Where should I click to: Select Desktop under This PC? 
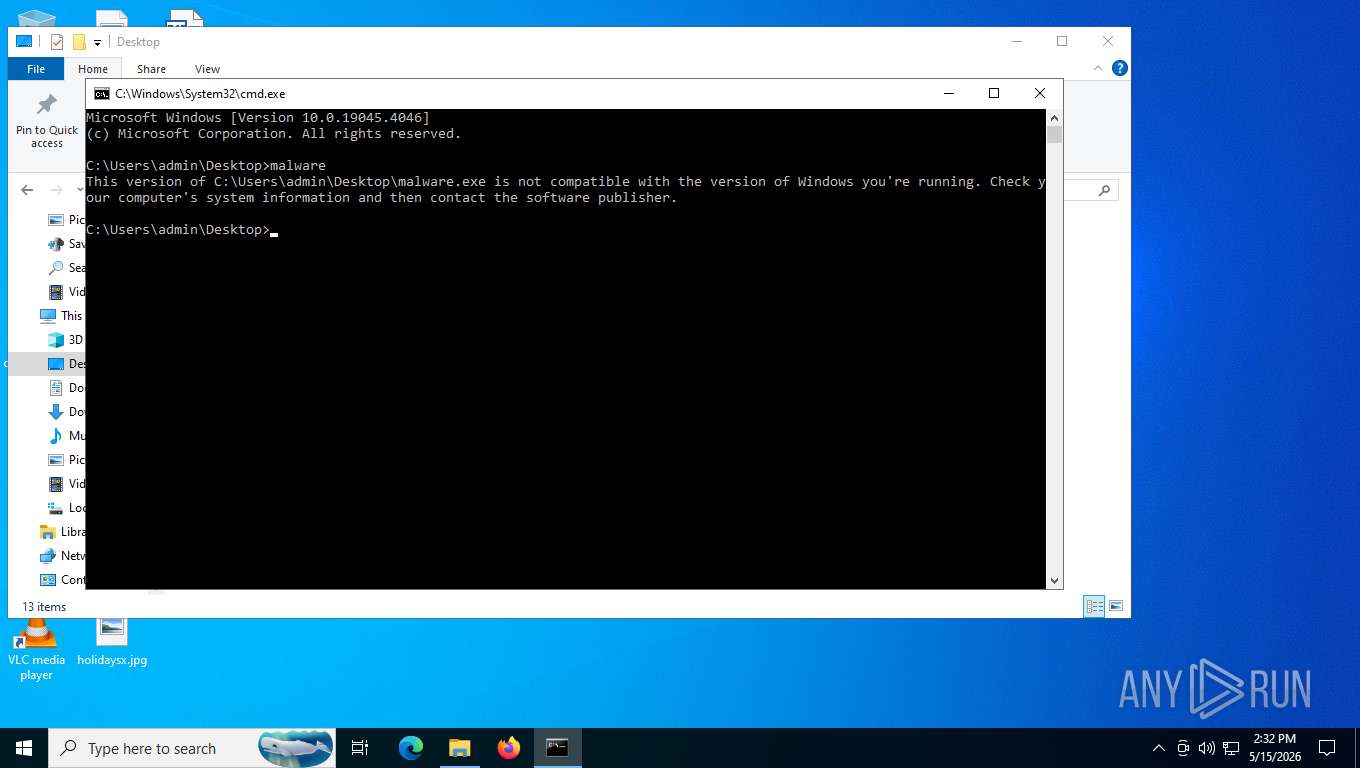pyautogui.click(x=66, y=364)
